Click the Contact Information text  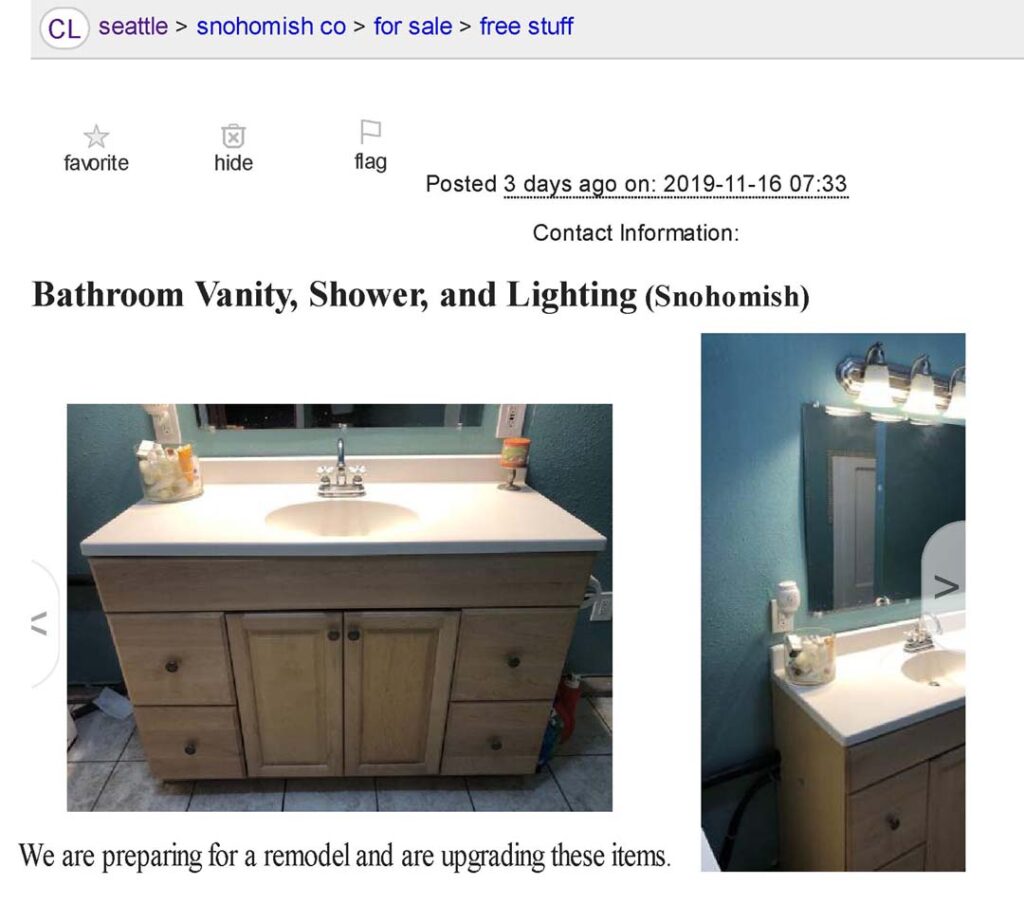635,232
